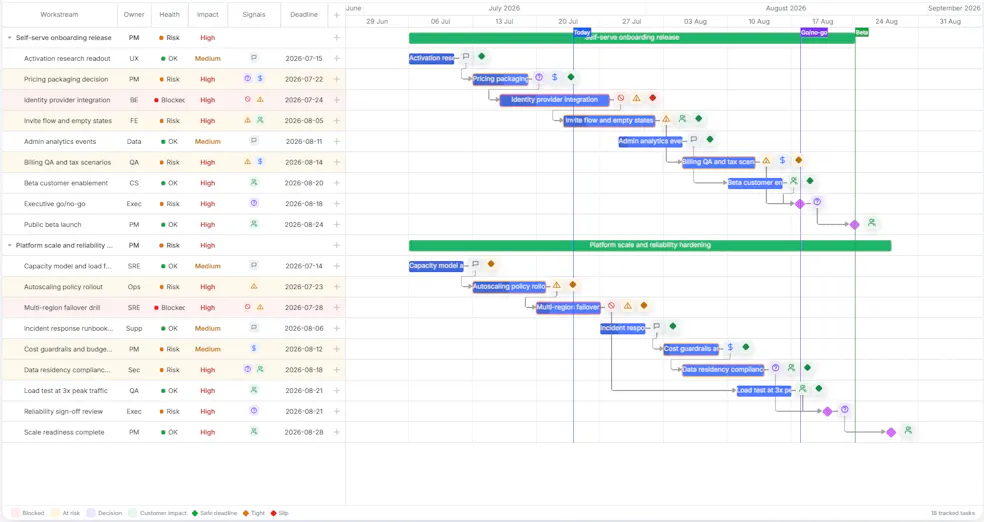Select the Activation research readout Gantt bar
This screenshot has height=522, width=984.
[432, 58]
